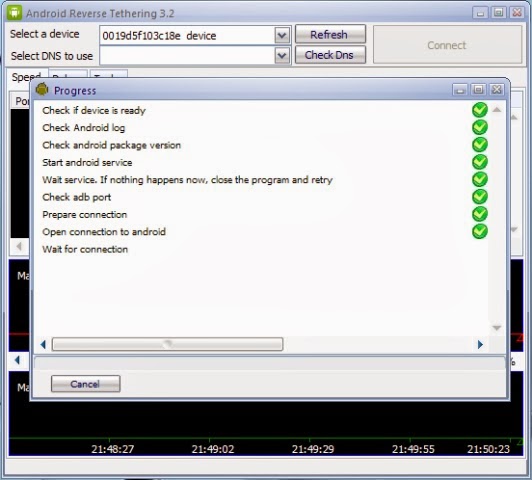Click the horizontal scrollbar thumb in Progress dialog

(167, 344)
